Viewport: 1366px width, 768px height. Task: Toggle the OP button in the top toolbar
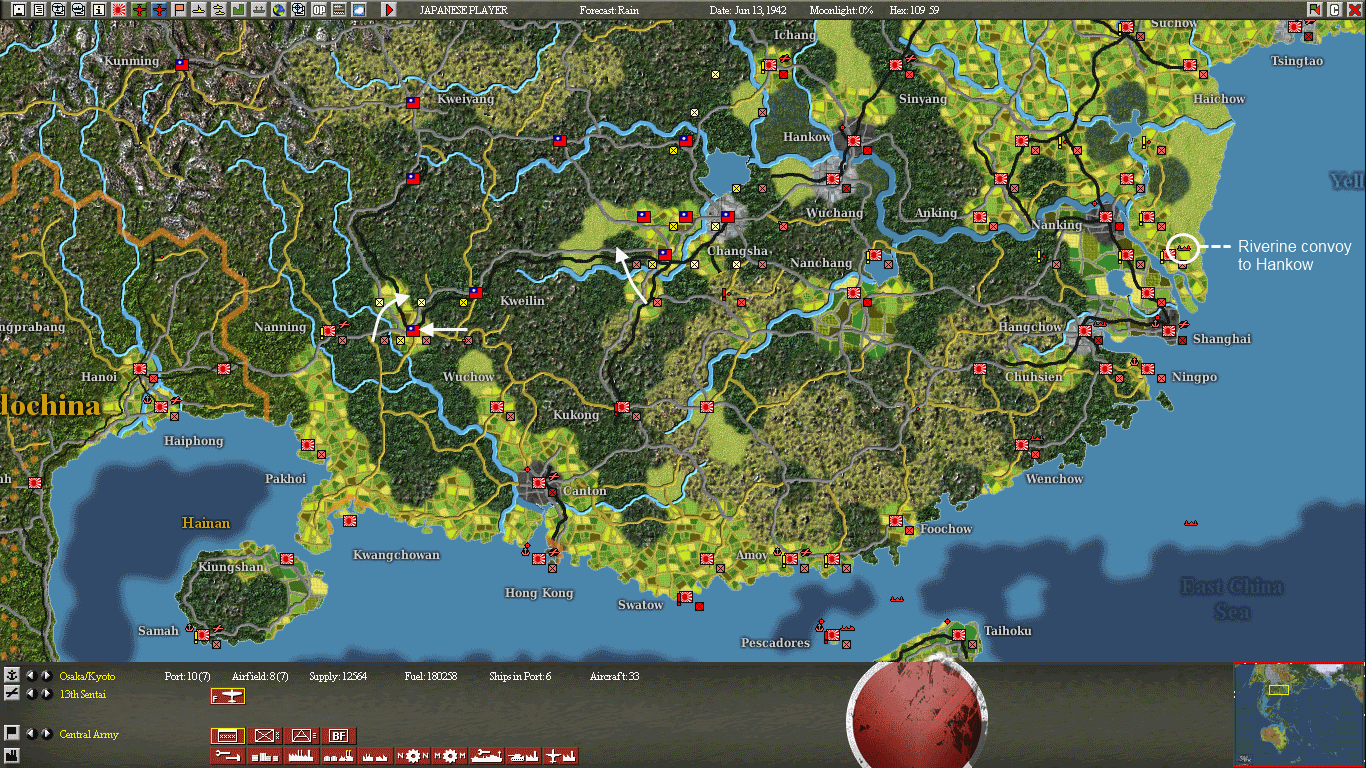pyautogui.click(x=319, y=9)
